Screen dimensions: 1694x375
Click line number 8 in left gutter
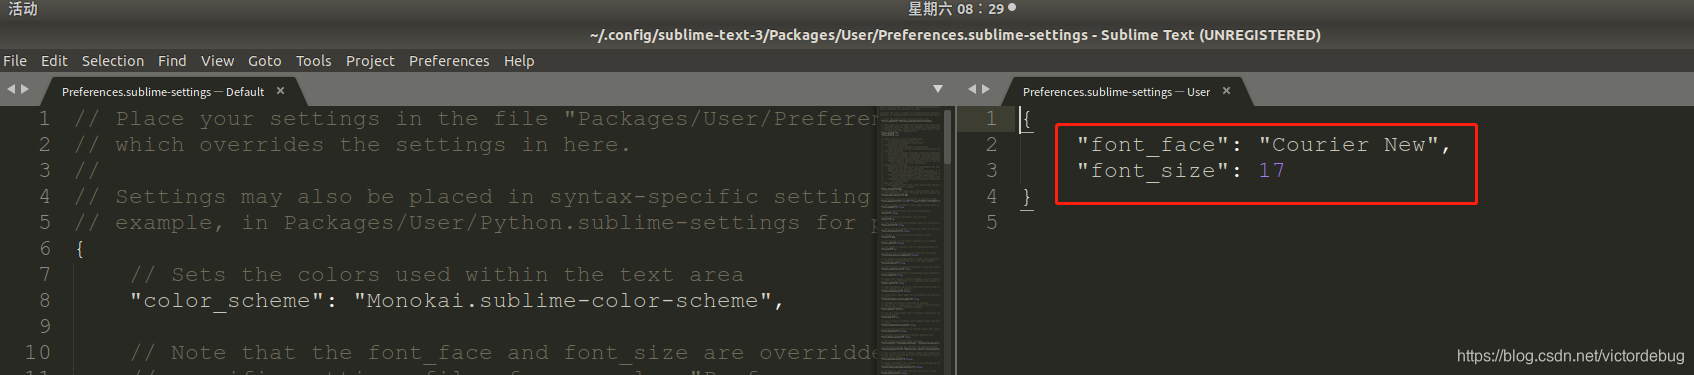[45, 300]
